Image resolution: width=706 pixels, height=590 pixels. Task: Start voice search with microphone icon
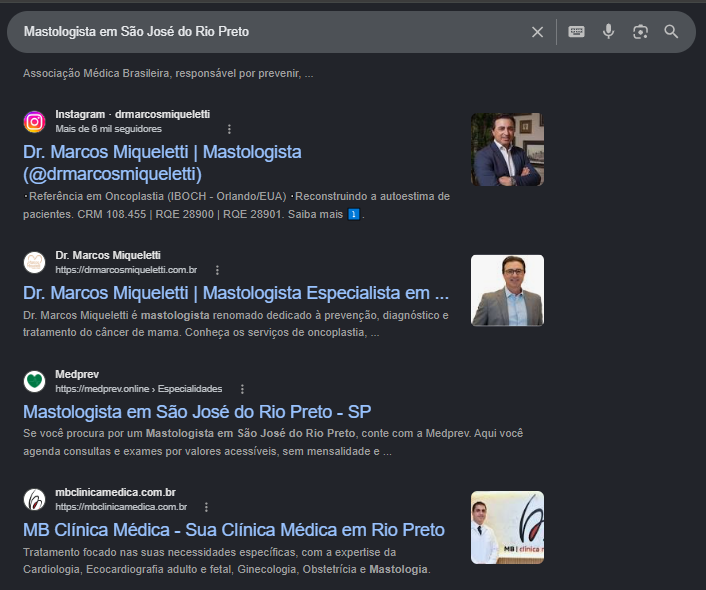[608, 32]
